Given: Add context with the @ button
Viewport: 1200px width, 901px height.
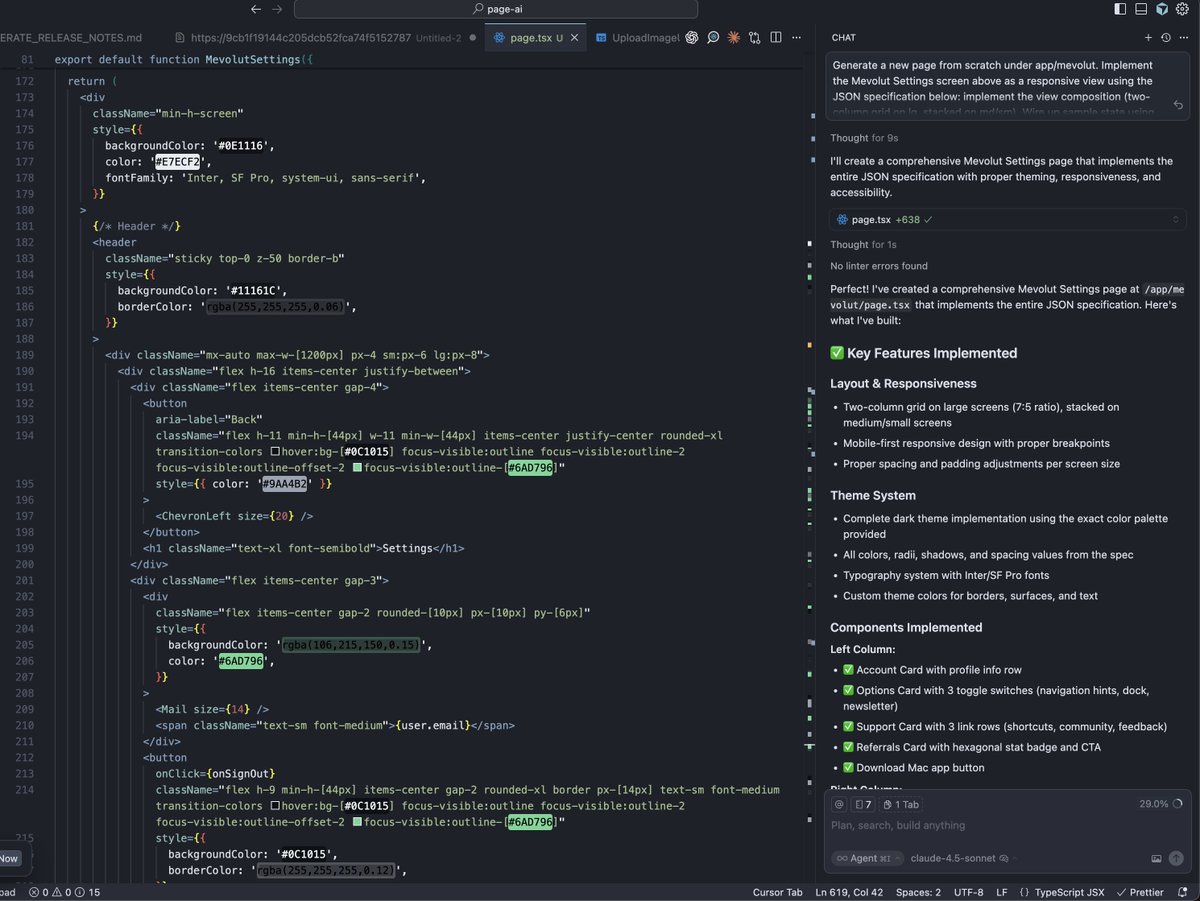Looking at the screenshot, I should tap(839, 804).
